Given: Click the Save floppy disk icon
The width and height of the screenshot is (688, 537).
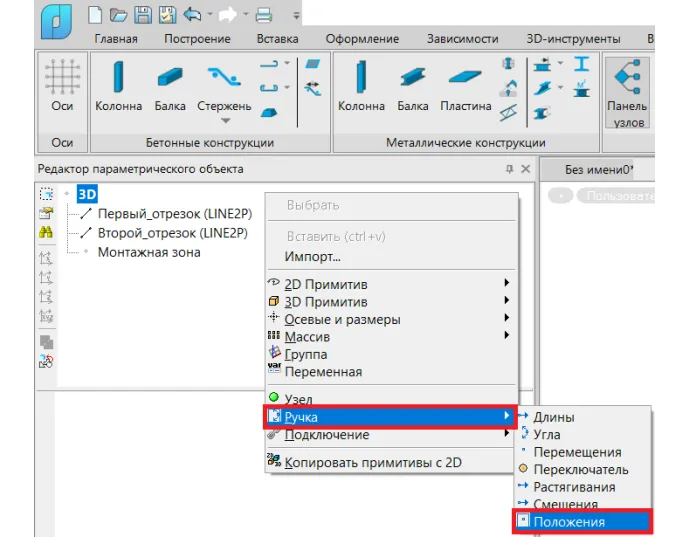Looking at the screenshot, I should coord(143,15).
